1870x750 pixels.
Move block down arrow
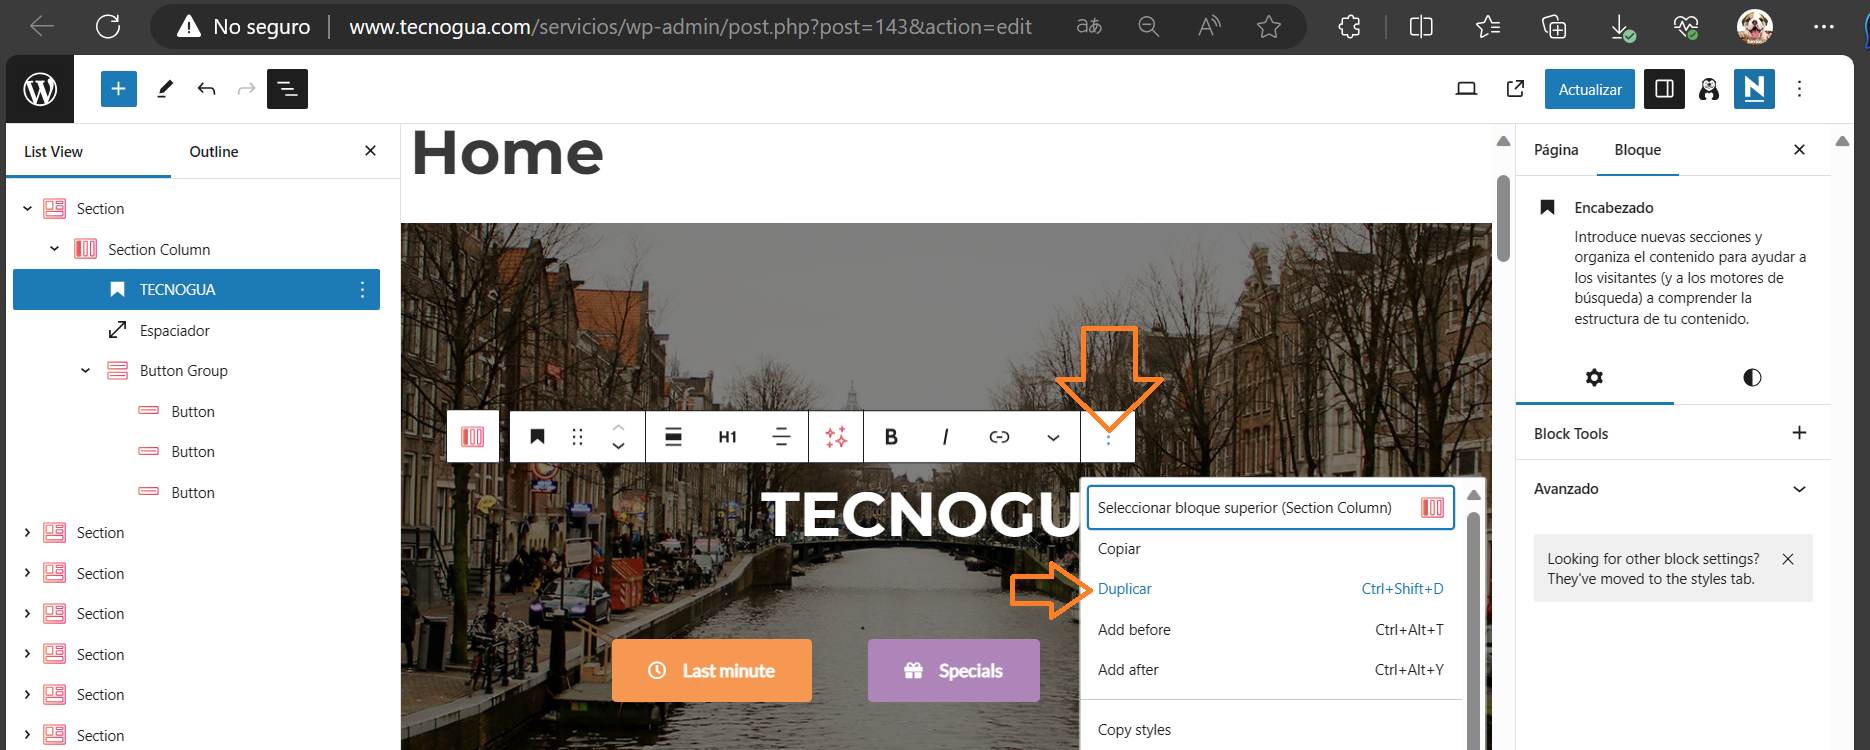click(618, 447)
